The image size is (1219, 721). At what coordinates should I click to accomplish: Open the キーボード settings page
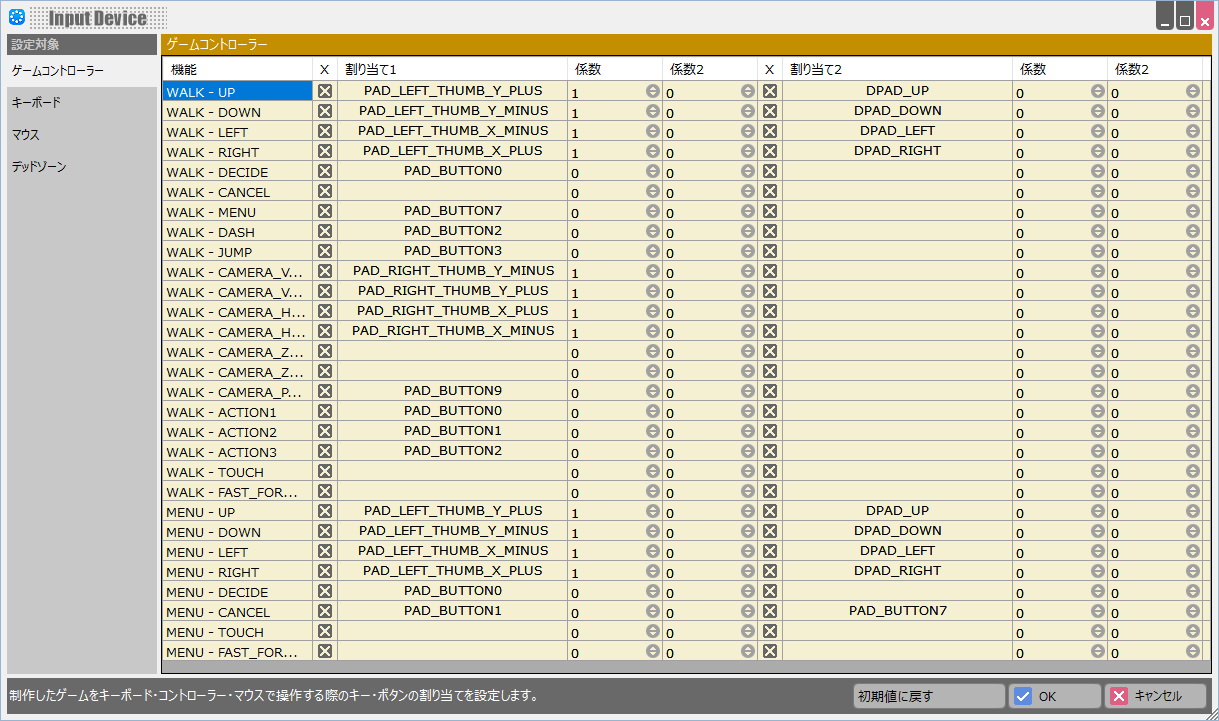(x=36, y=103)
